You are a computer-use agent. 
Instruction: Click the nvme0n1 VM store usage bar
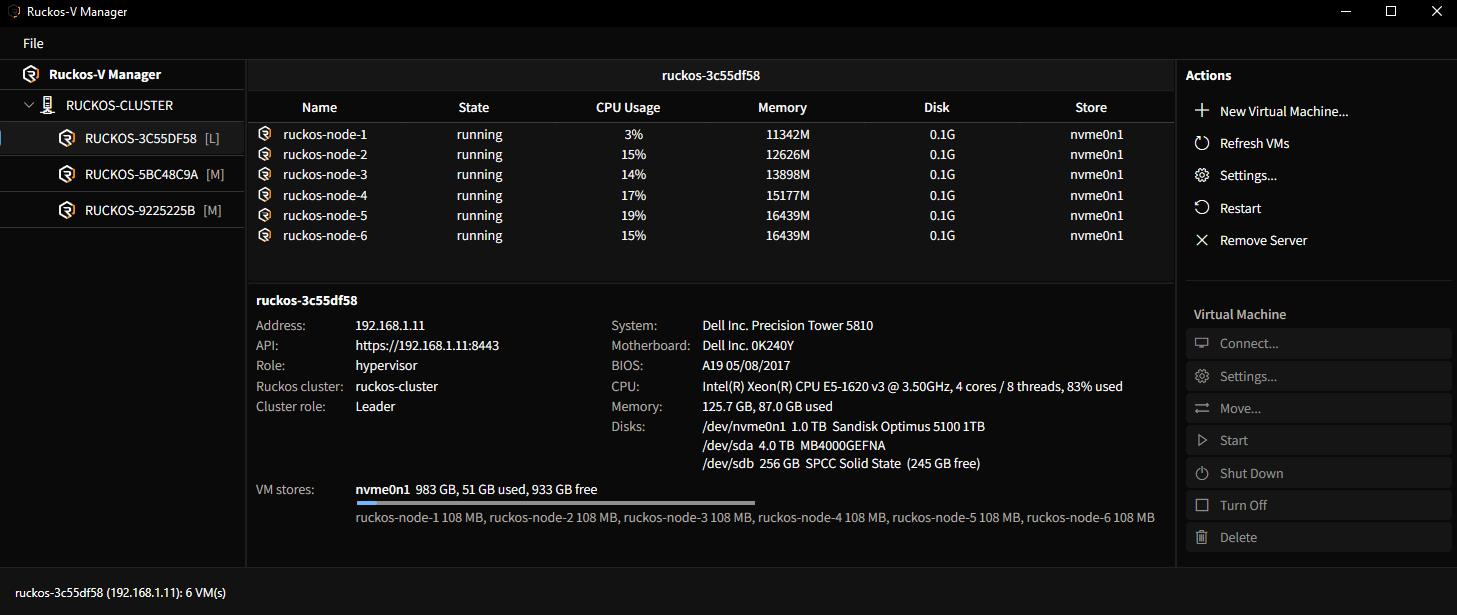click(x=555, y=503)
